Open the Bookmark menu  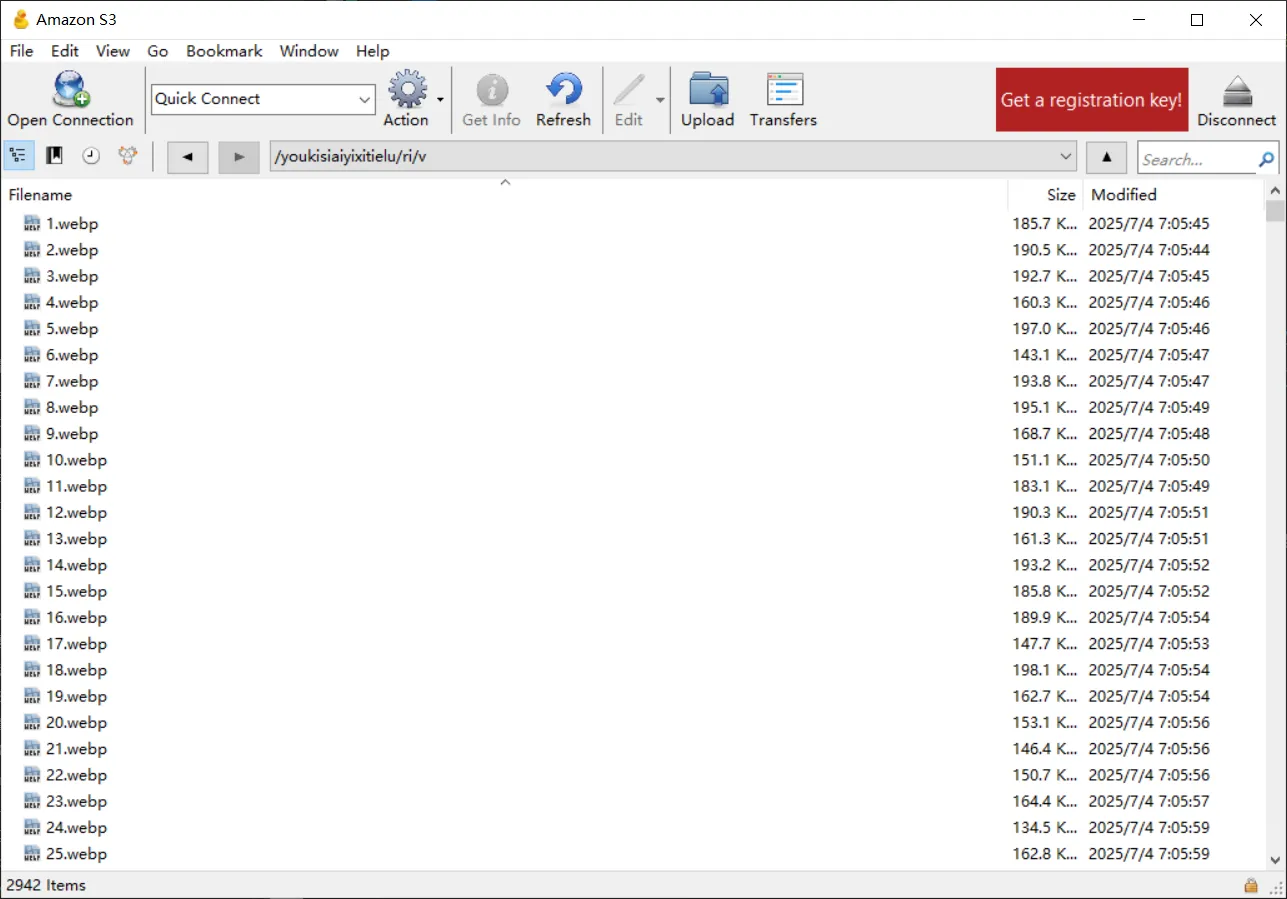[224, 51]
